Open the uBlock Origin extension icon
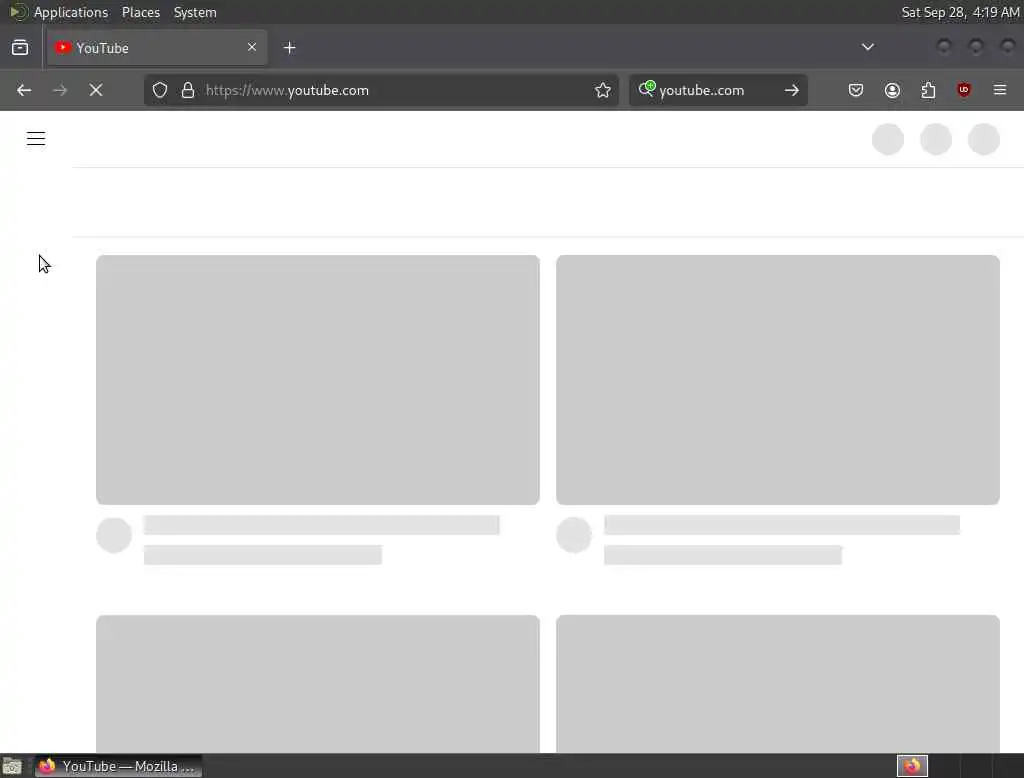The height and width of the screenshot is (778, 1024). (x=964, y=90)
